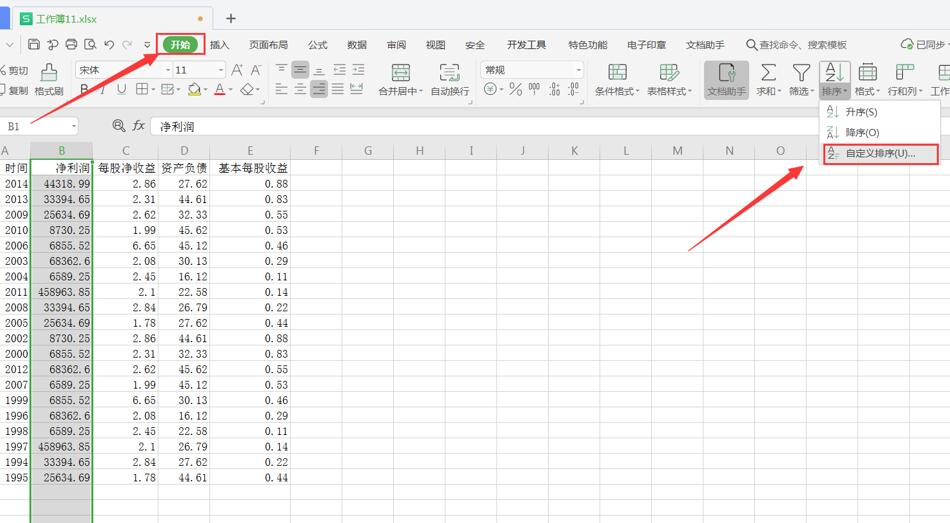Click the 表格样式 table style icon
950x523 pixels.
669,73
